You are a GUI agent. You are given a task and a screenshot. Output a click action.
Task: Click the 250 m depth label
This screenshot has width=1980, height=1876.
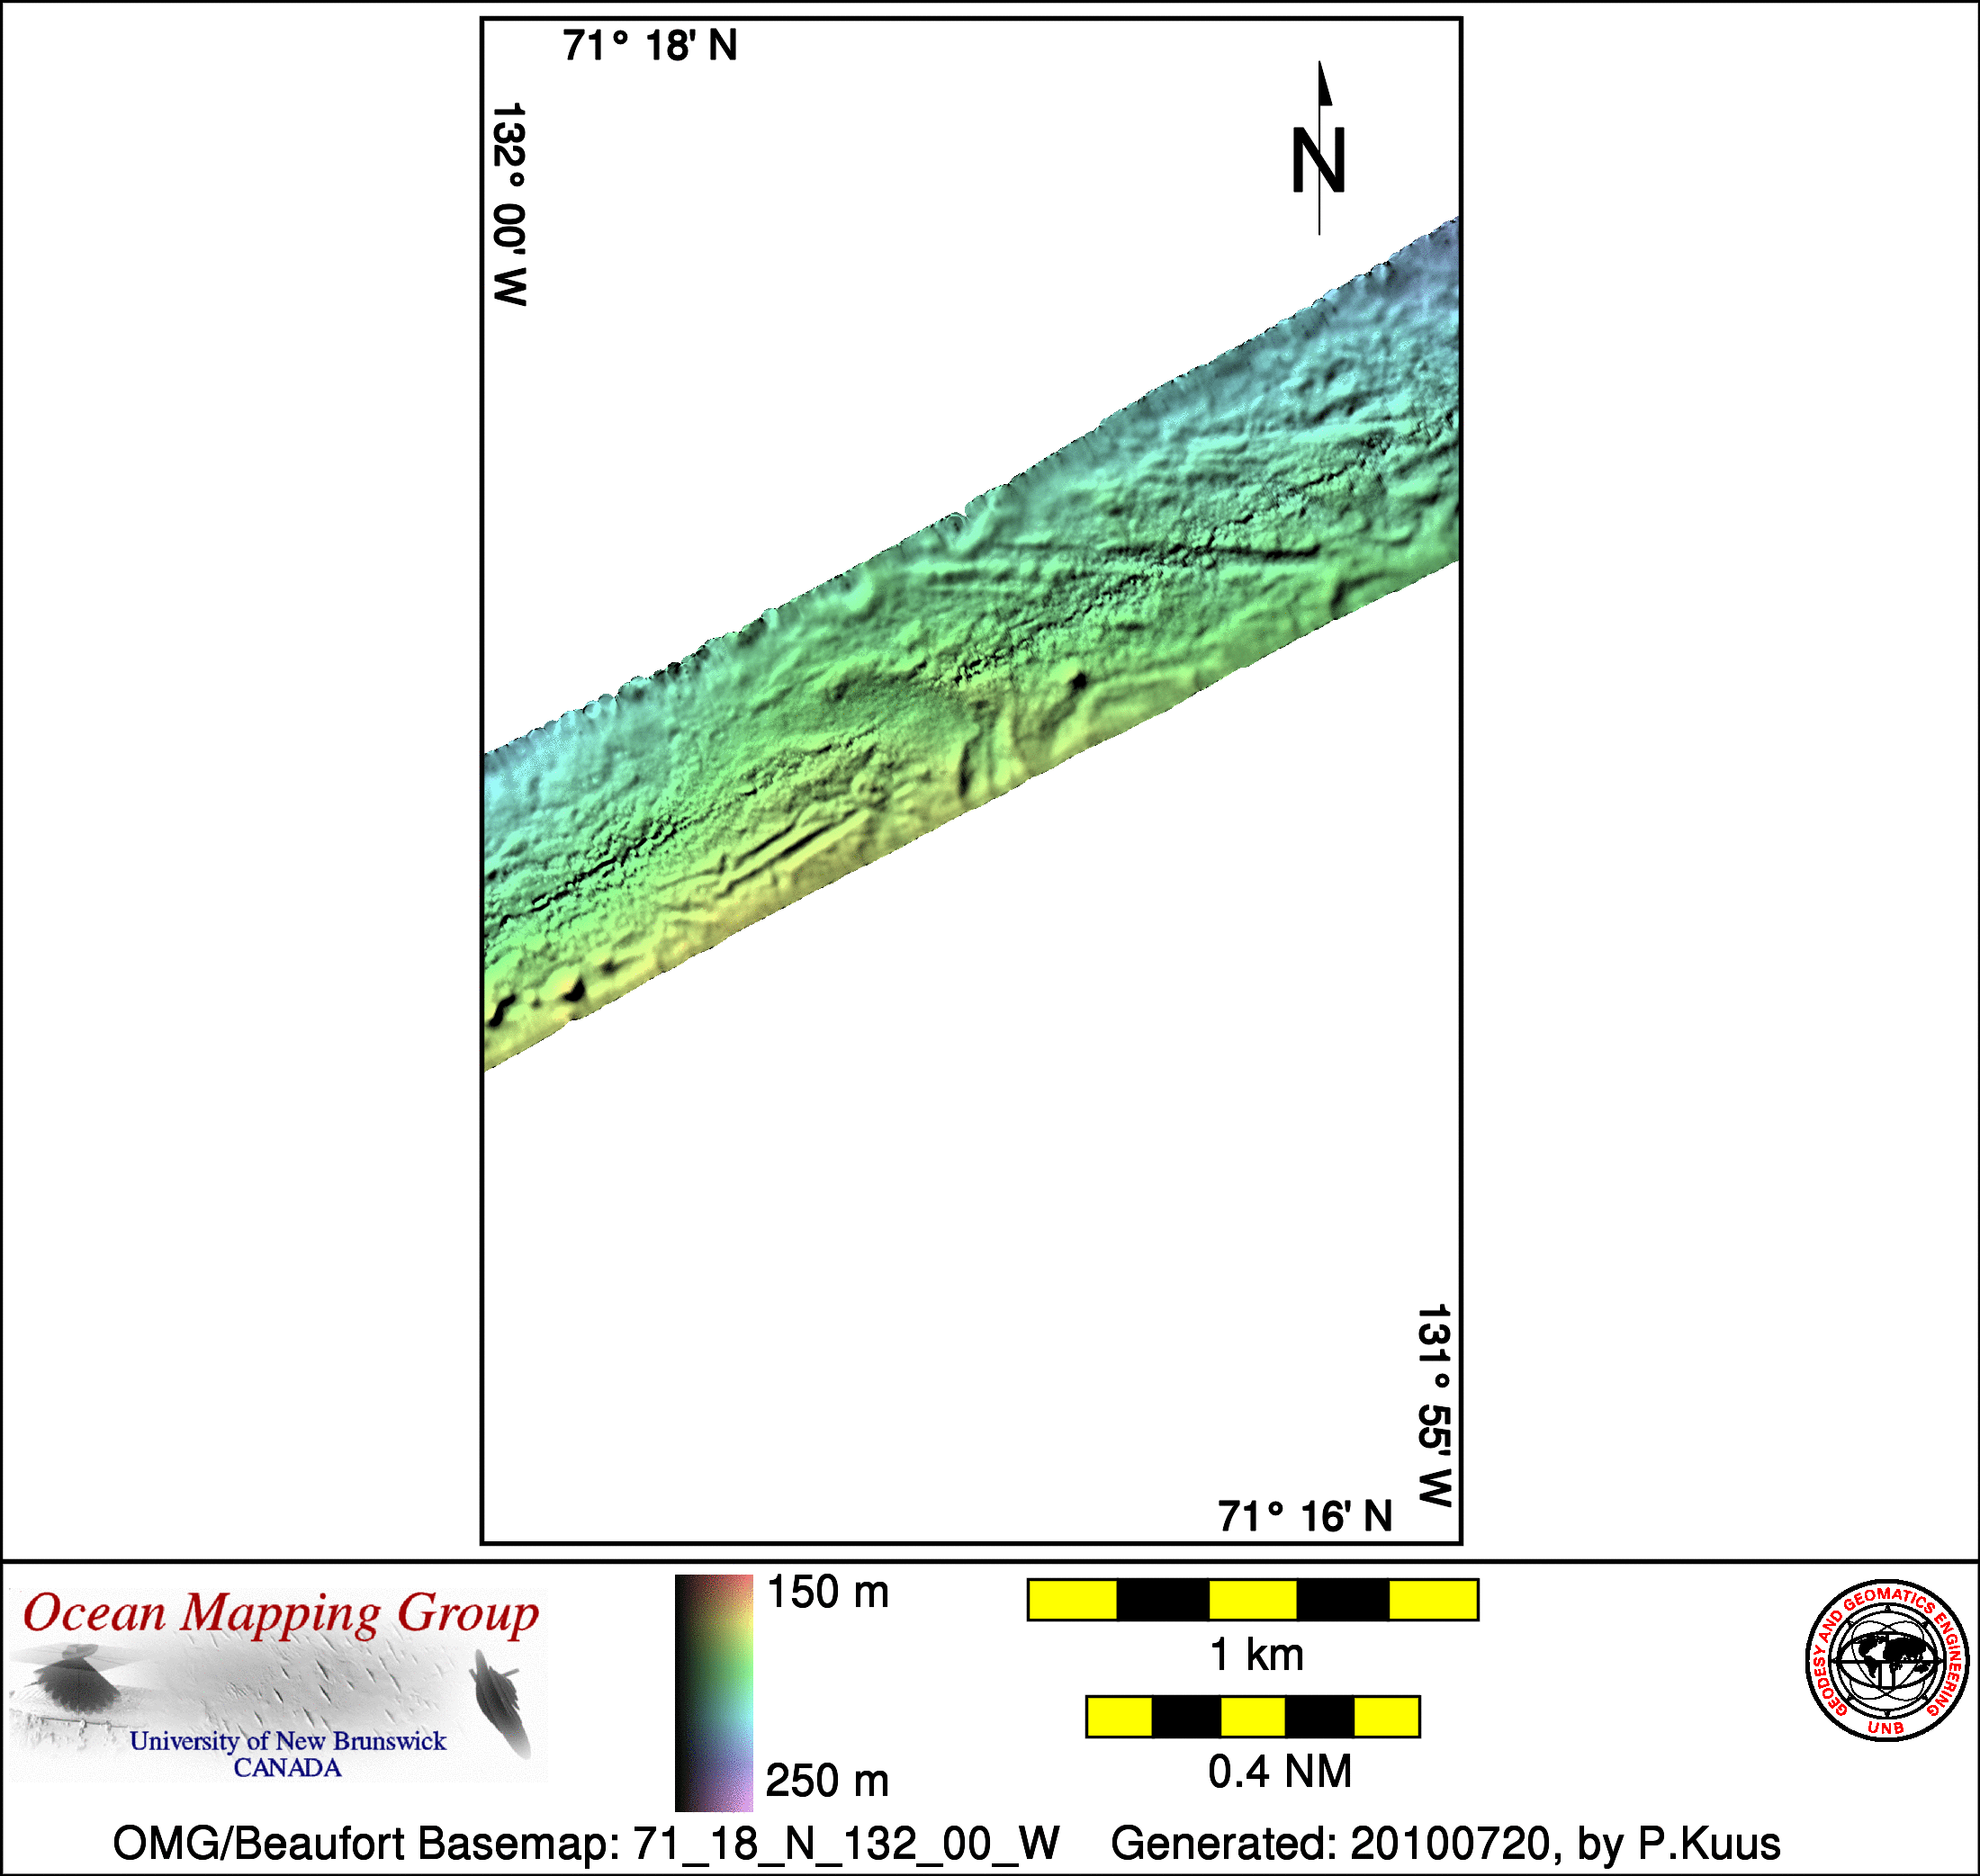point(827,1781)
